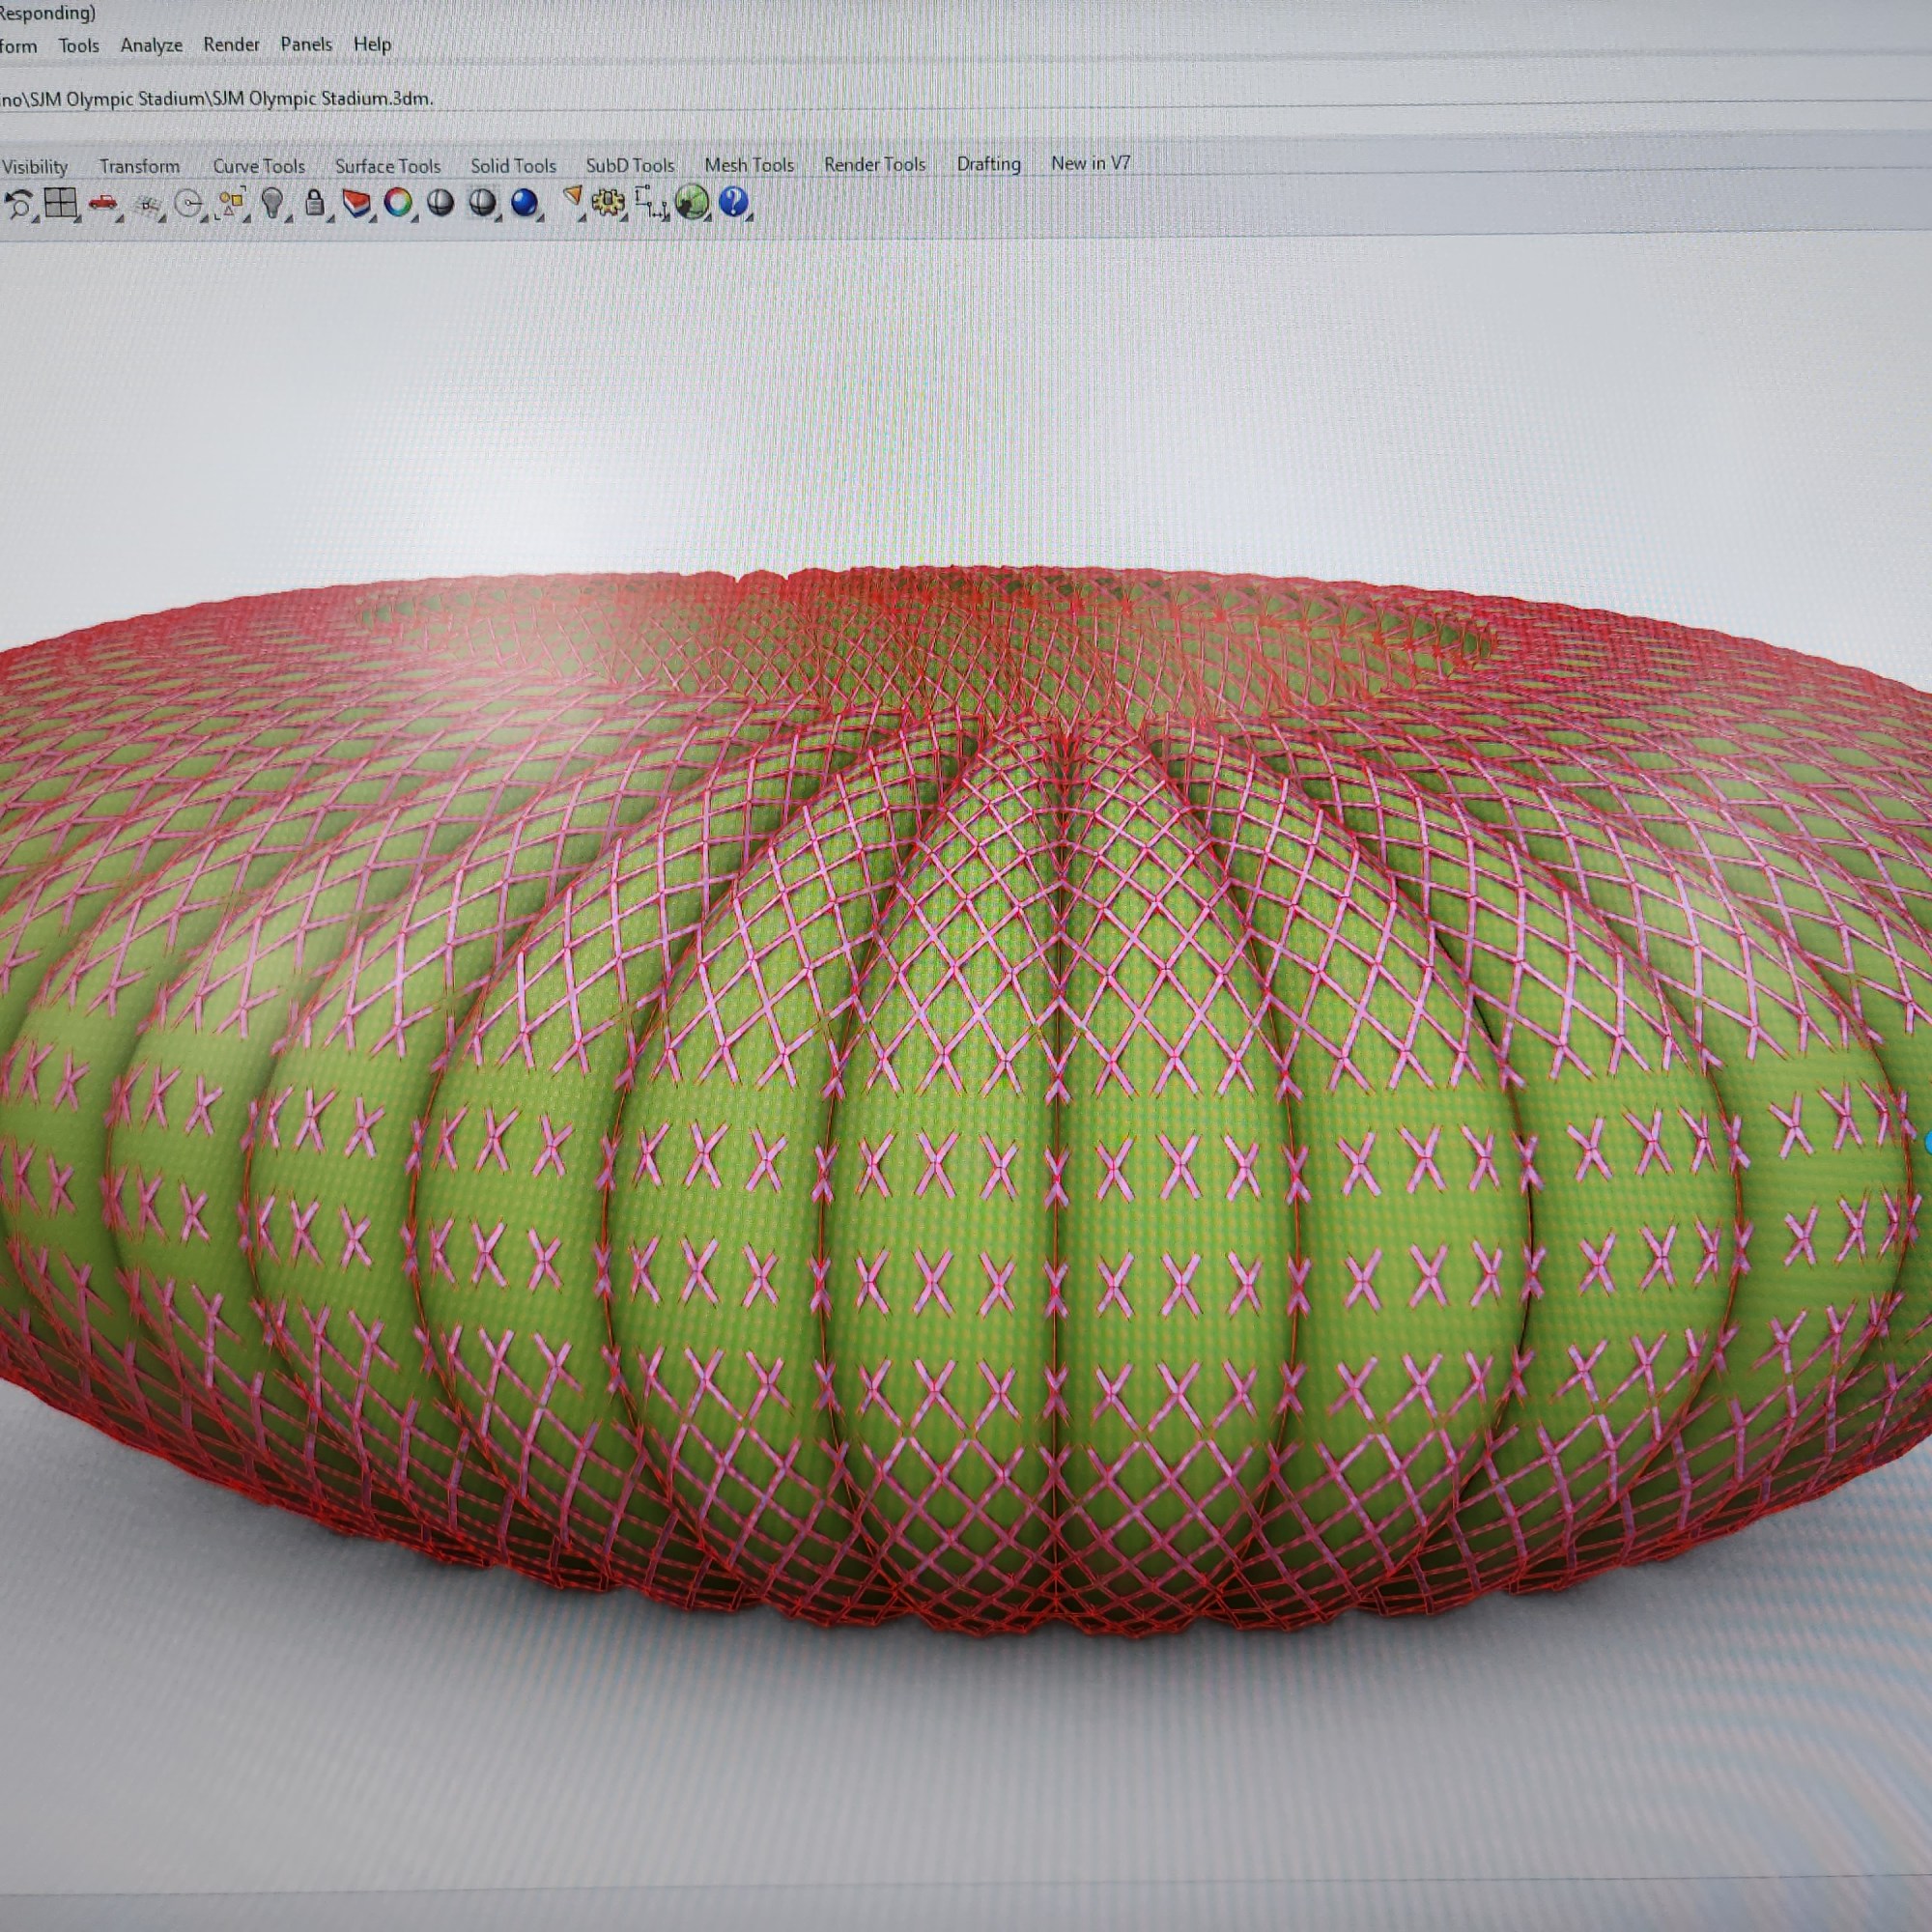Click the Object Snap circle icon

[188, 204]
